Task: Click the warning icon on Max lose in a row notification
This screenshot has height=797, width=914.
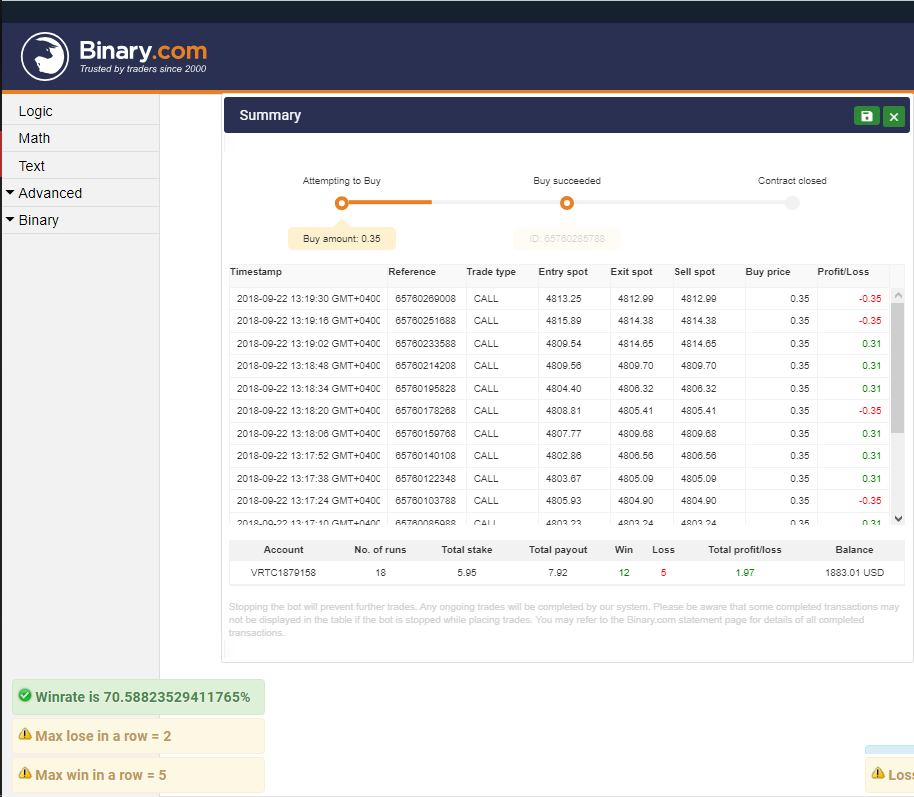Action: click(x=24, y=734)
